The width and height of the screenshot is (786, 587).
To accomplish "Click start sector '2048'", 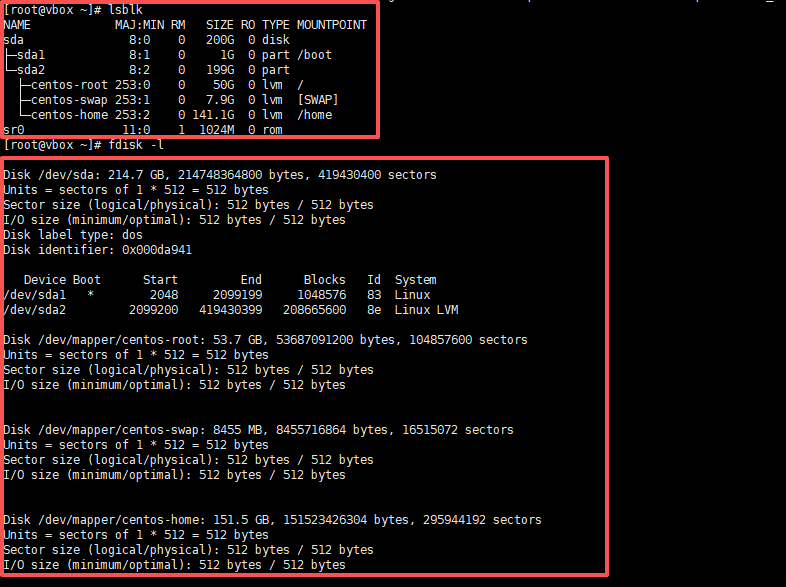I will 164,295.
